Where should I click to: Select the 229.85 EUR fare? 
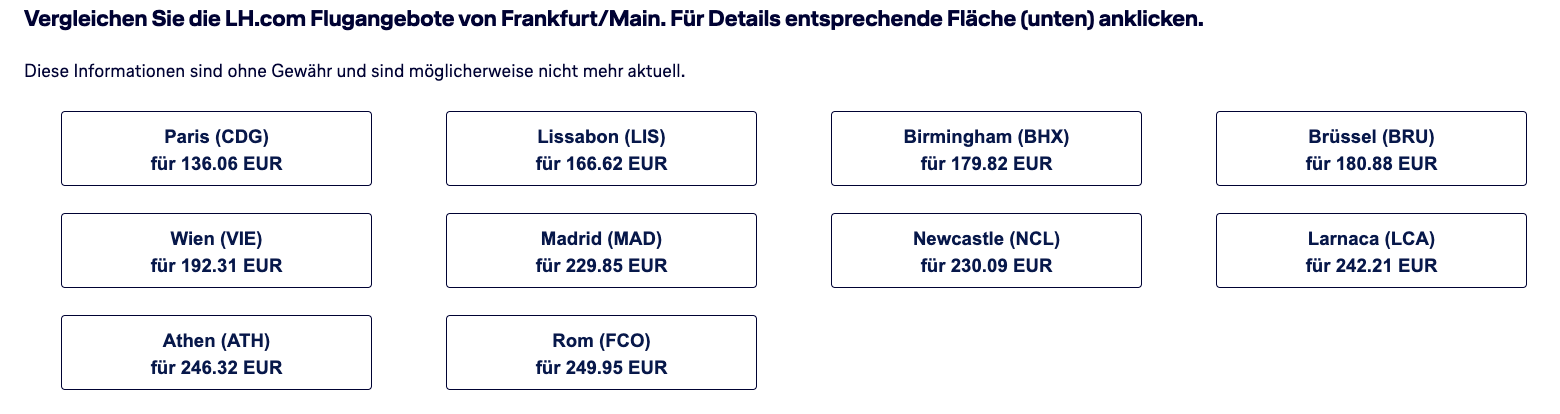(601, 266)
